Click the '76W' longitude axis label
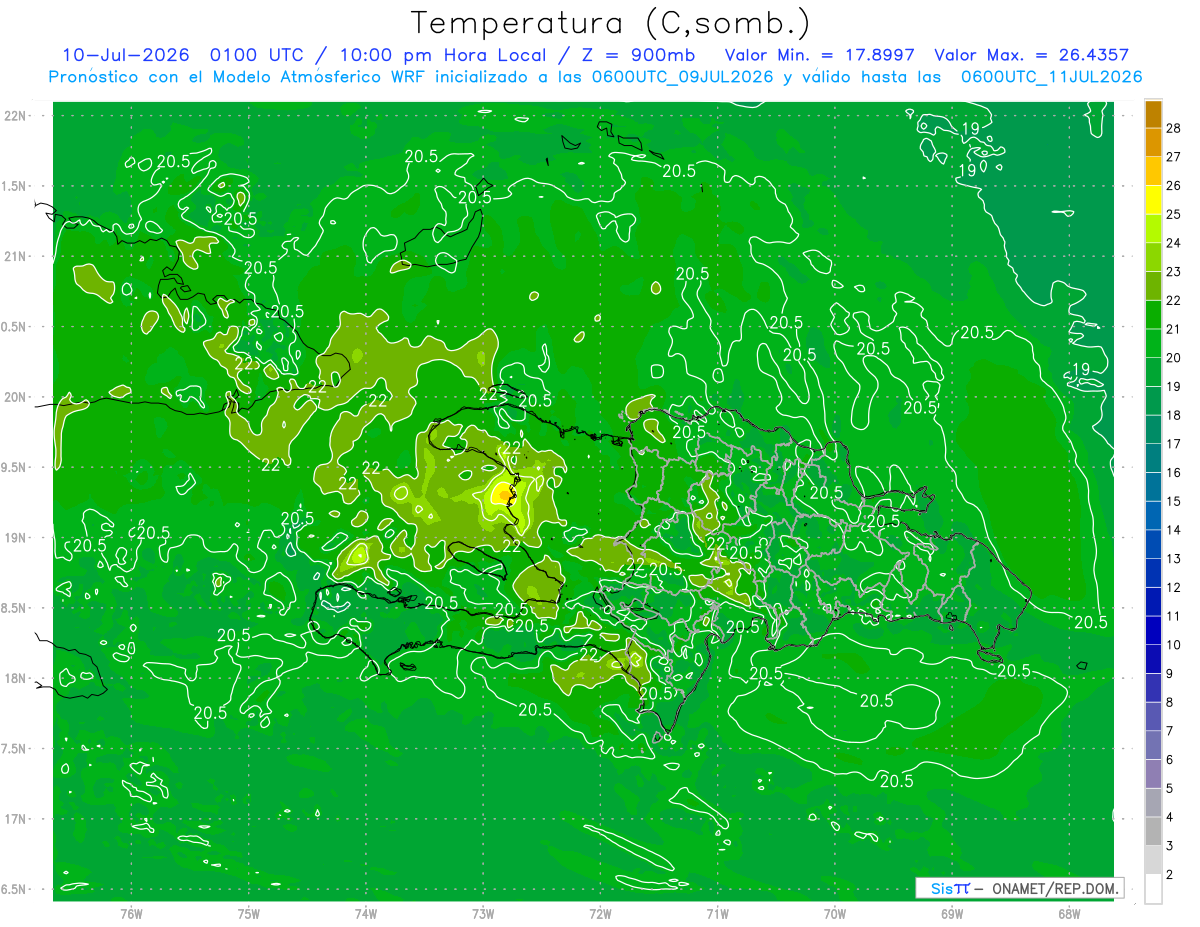Screen dimensions: 1200x927 pos(131,913)
